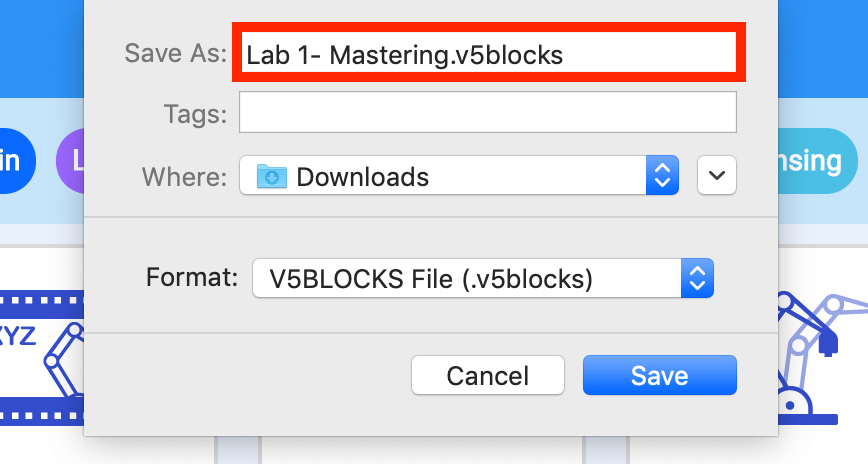Click the Cancel button
The height and width of the screenshot is (464, 868).
[x=488, y=375]
